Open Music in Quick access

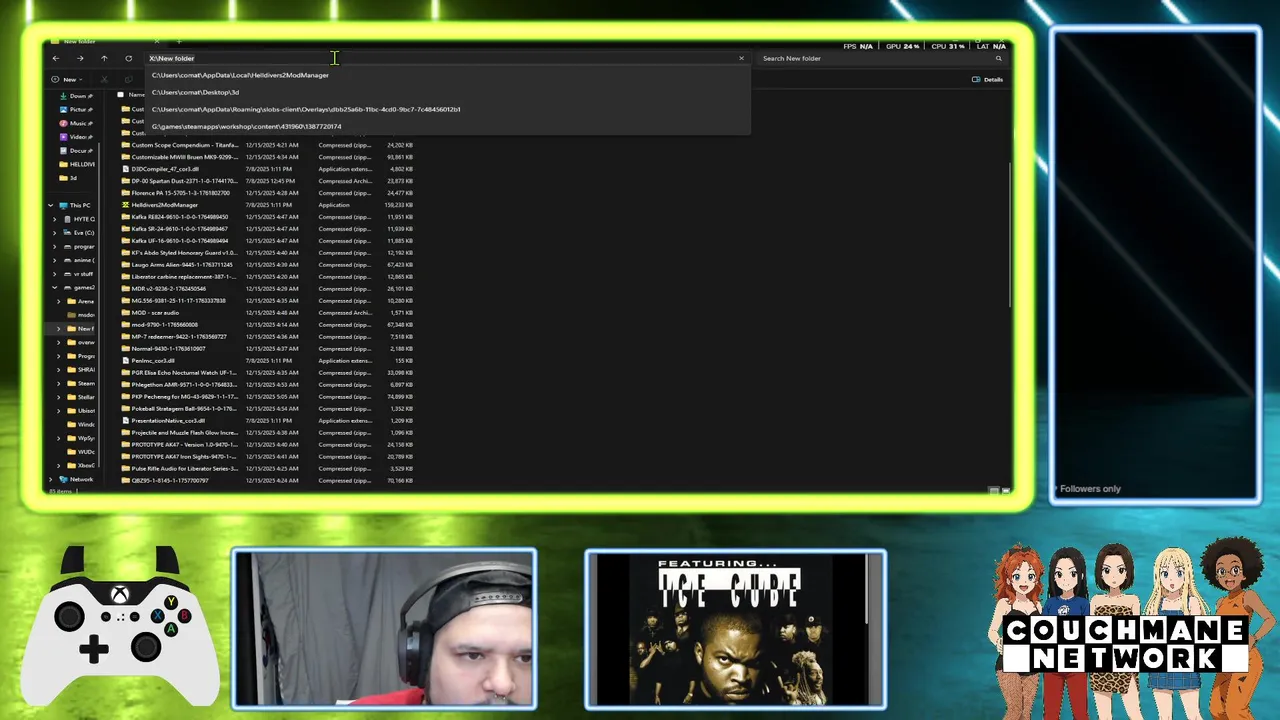click(x=76, y=123)
